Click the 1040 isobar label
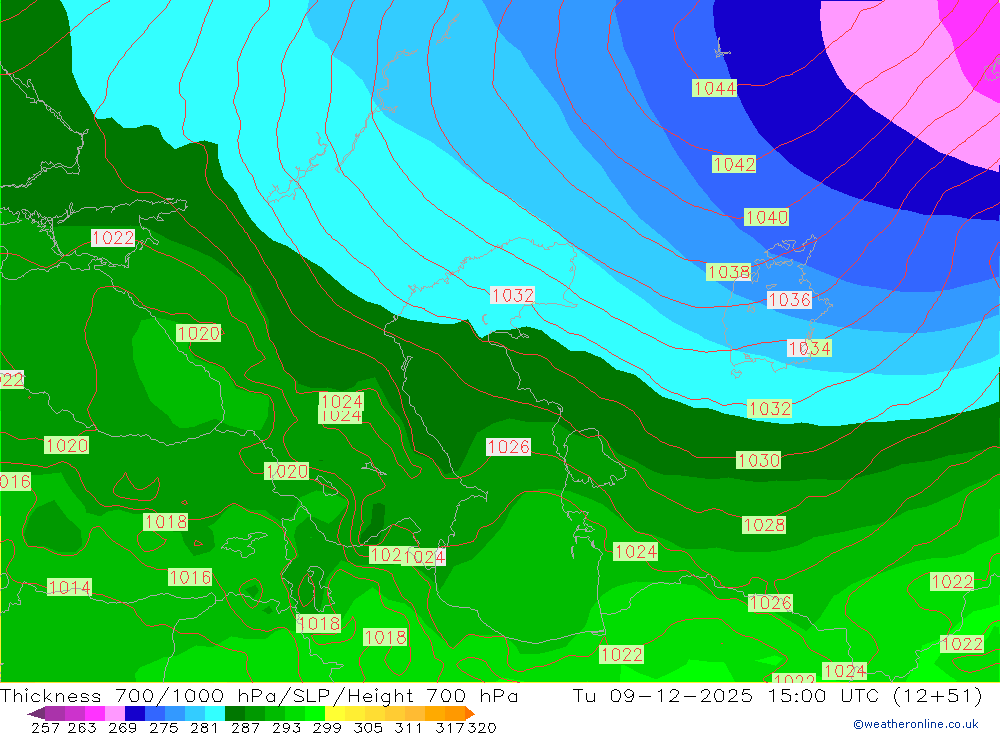 point(766,217)
